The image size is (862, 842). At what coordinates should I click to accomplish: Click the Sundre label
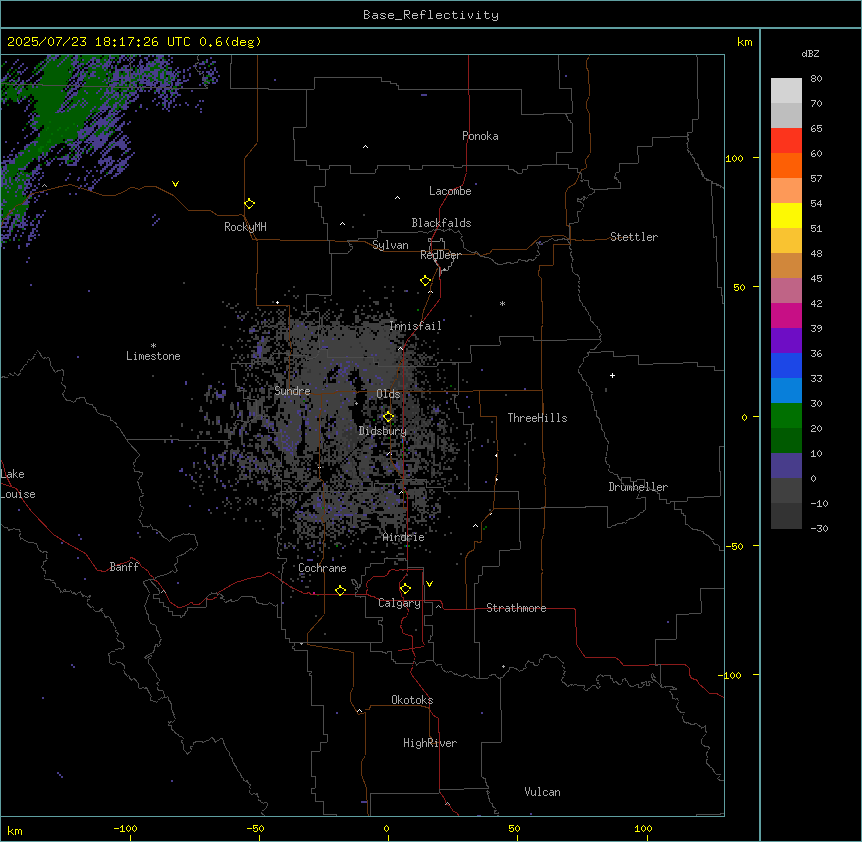[292, 391]
